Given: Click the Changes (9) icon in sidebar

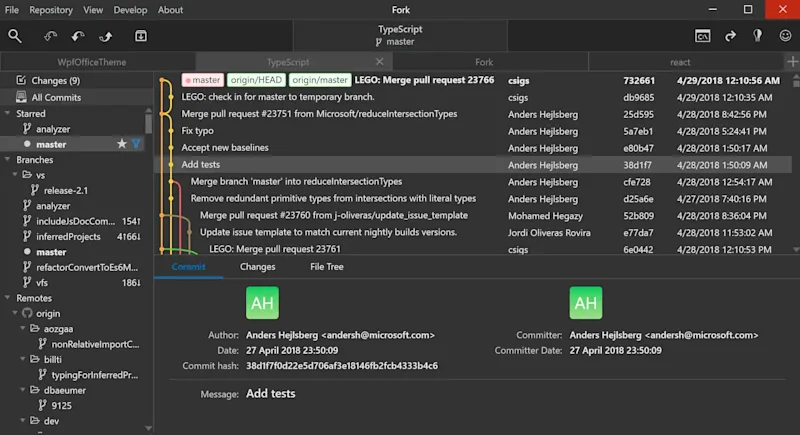Looking at the screenshot, I should (21, 80).
